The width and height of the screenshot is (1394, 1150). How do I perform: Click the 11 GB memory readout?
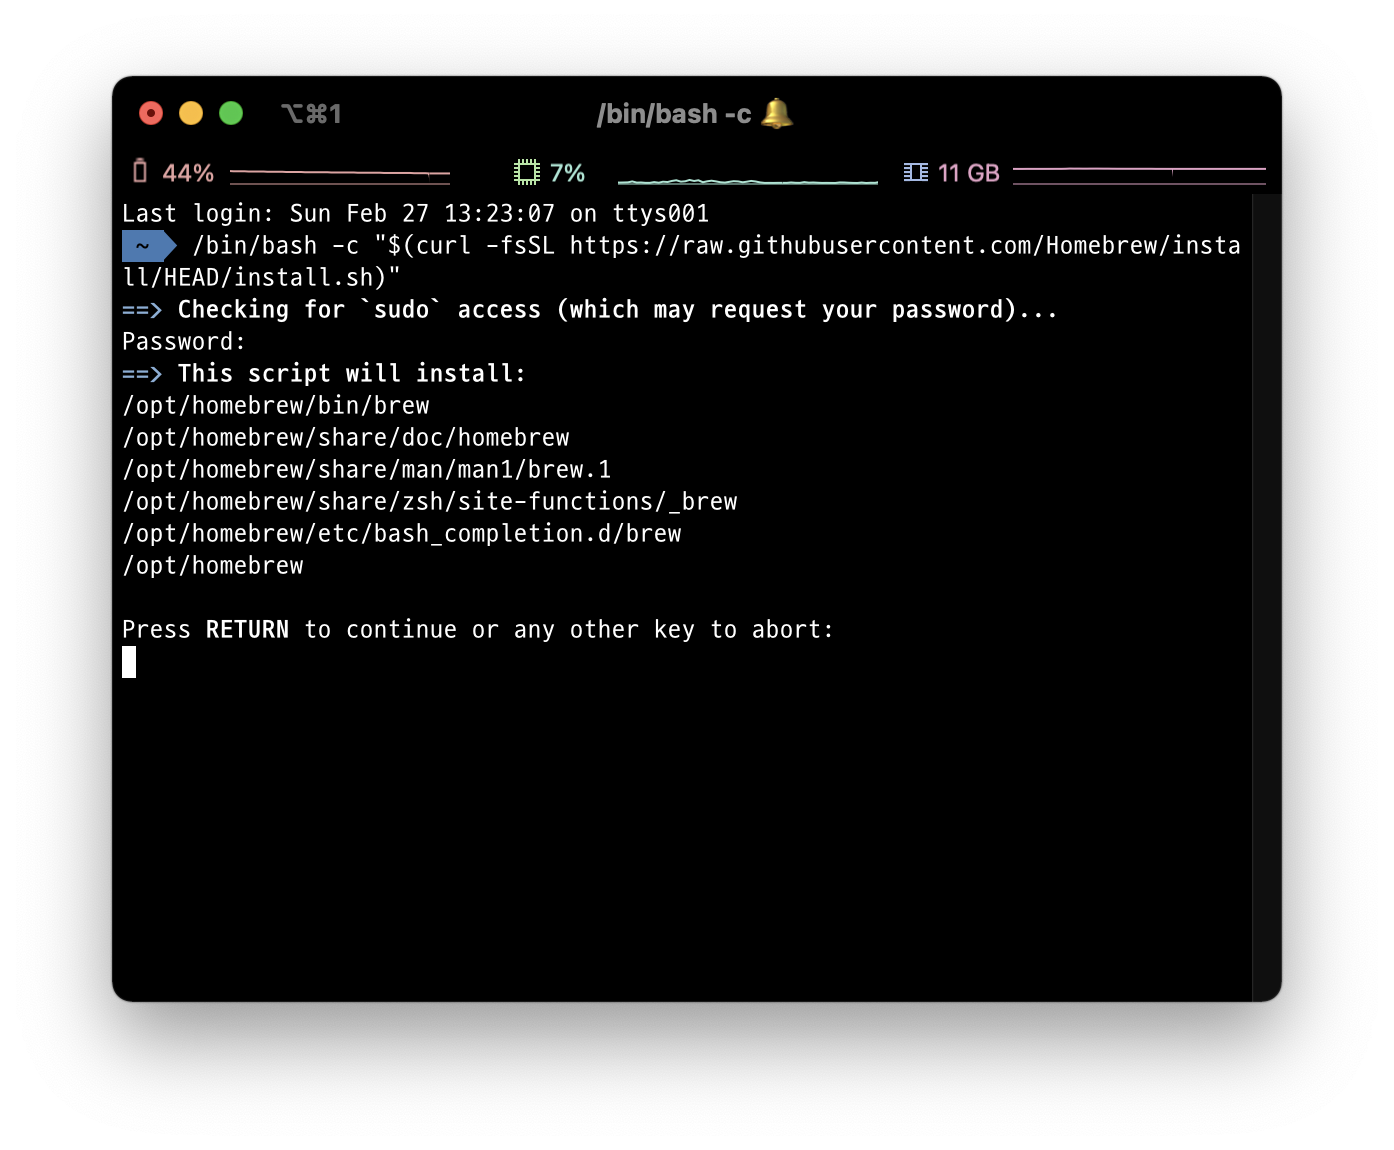(968, 173)
